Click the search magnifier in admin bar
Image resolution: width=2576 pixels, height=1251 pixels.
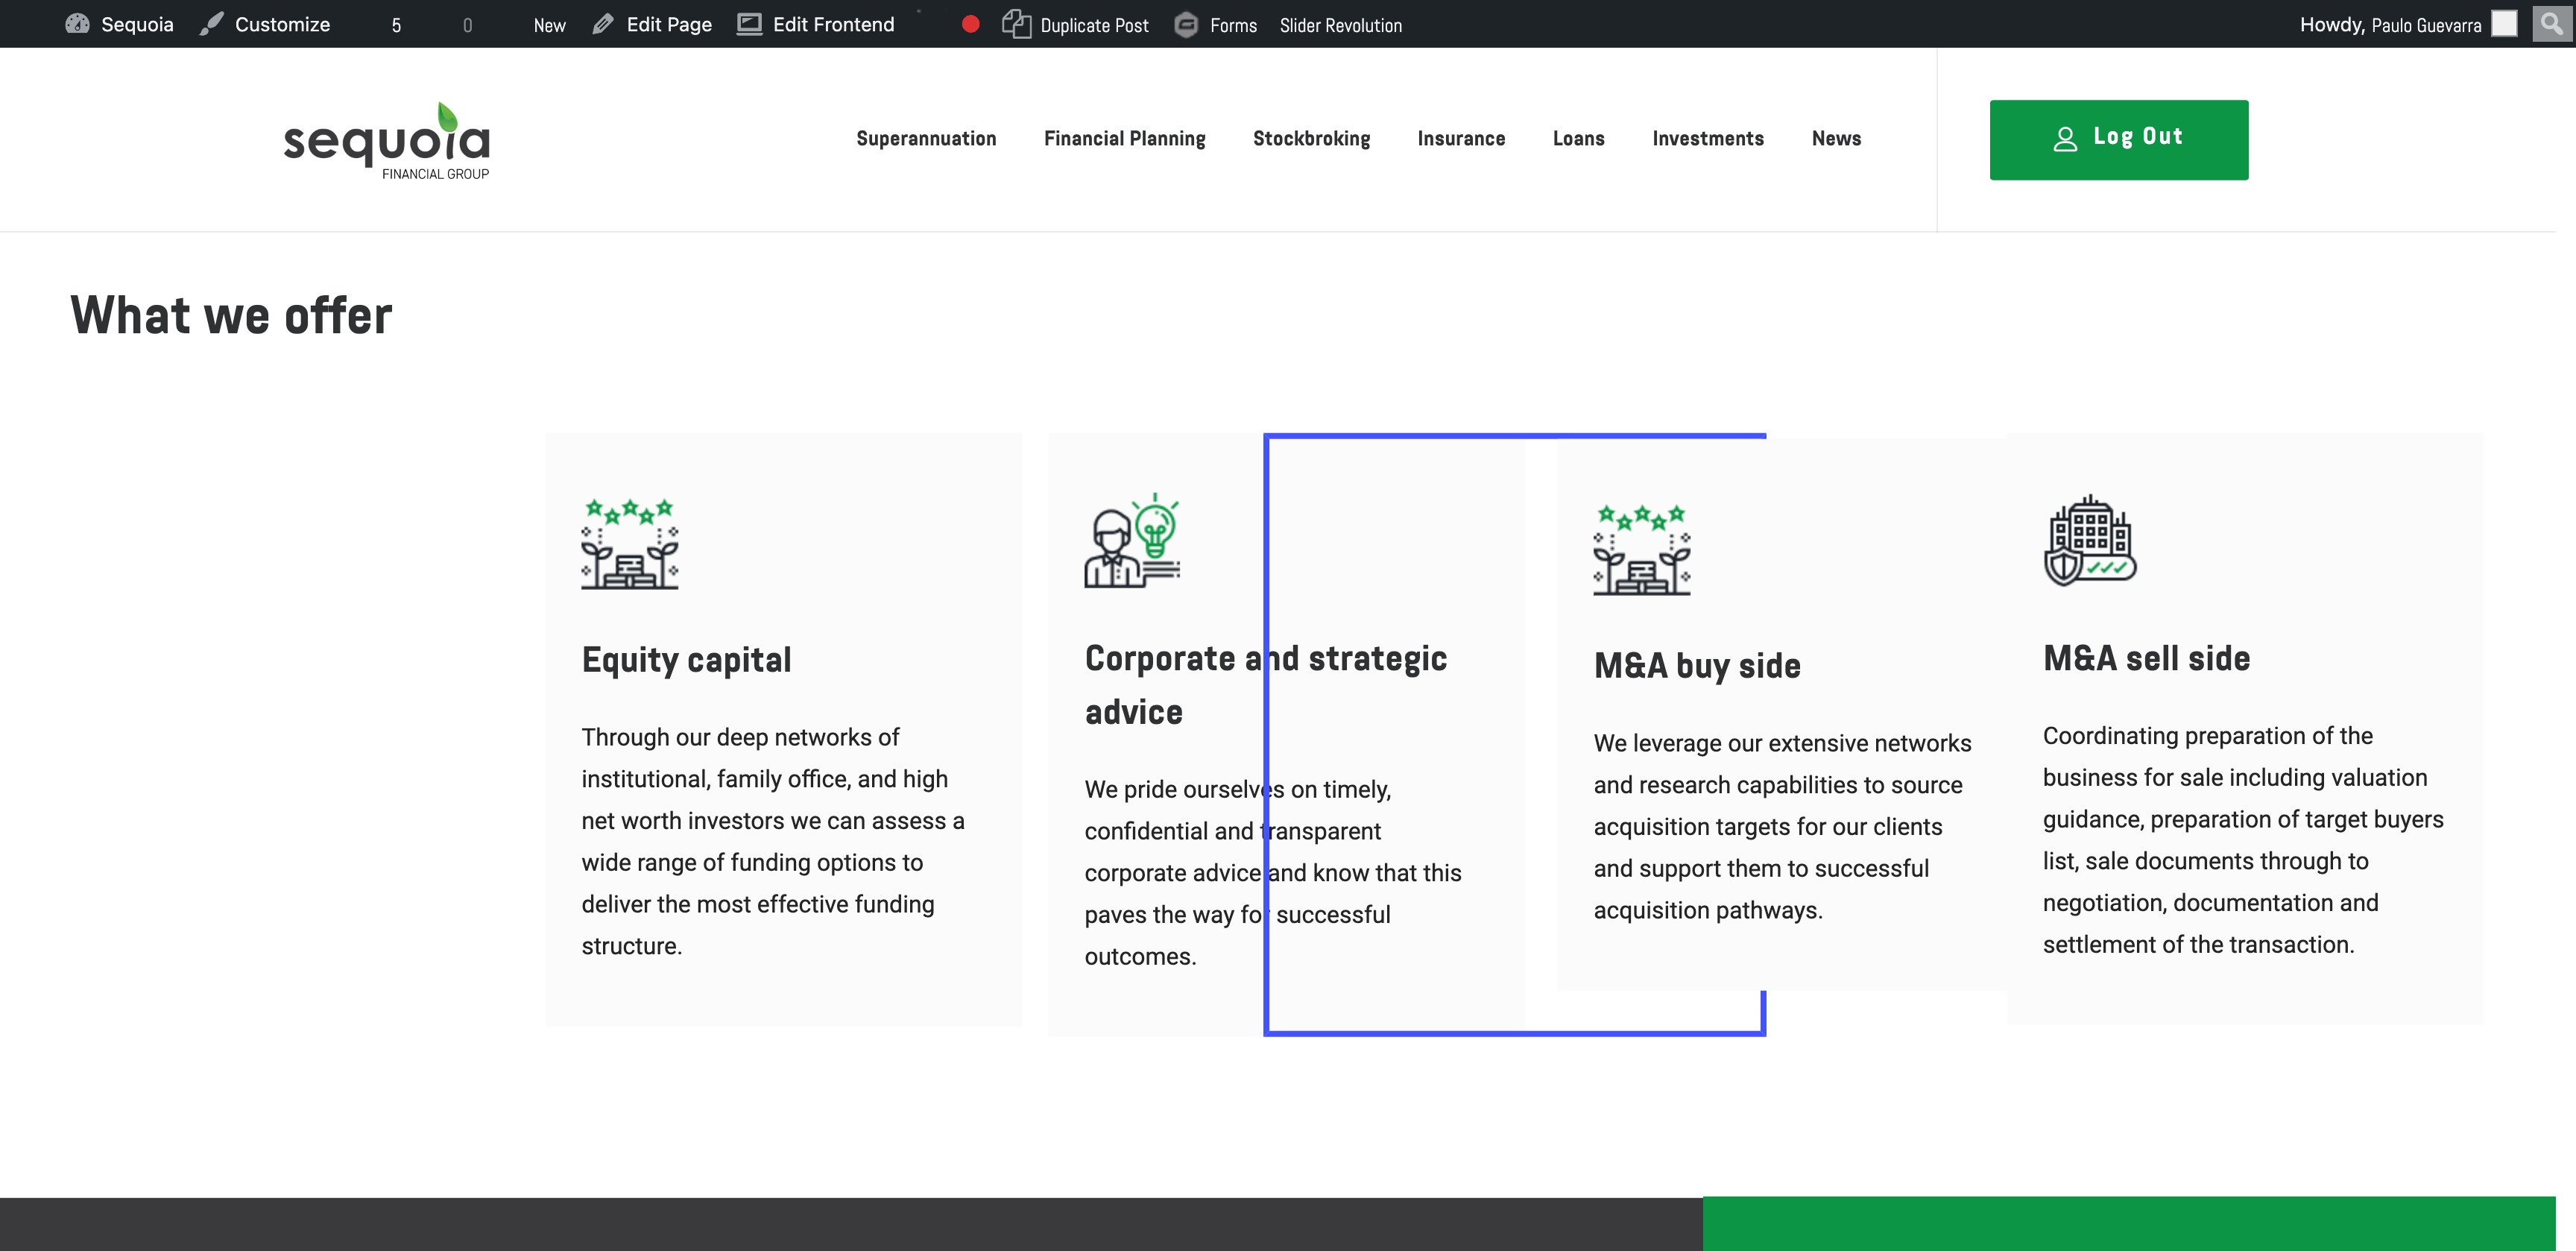click(x=2551, y=24)
